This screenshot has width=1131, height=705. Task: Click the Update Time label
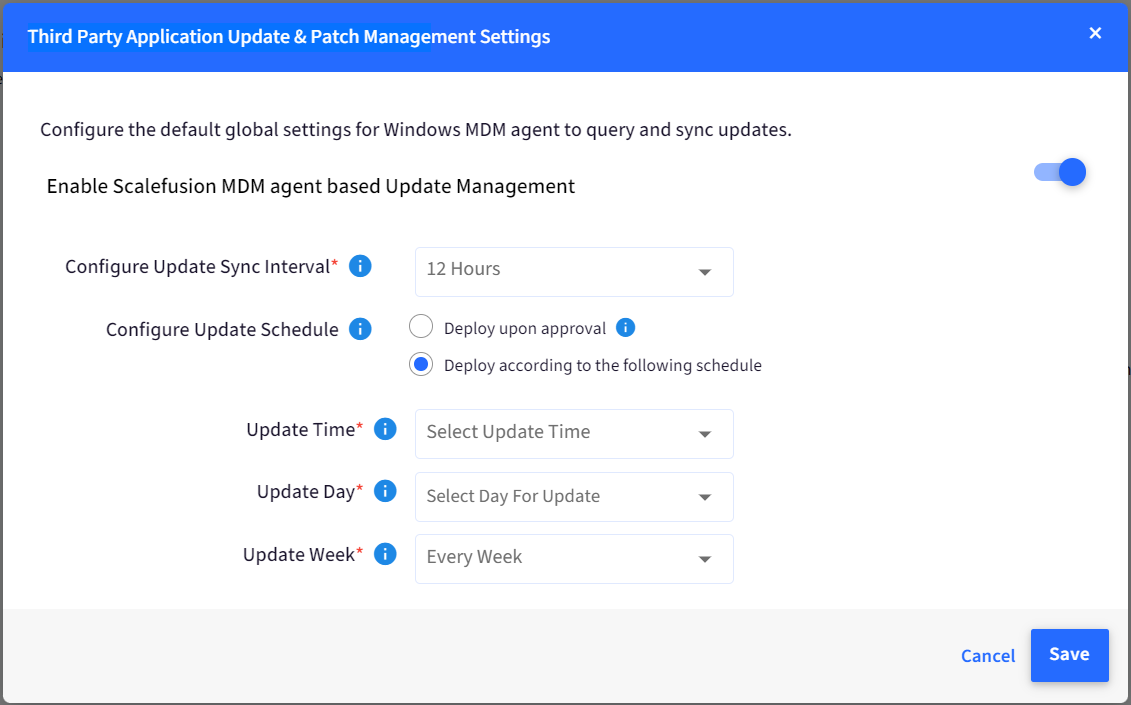click(x=304, y=430)
